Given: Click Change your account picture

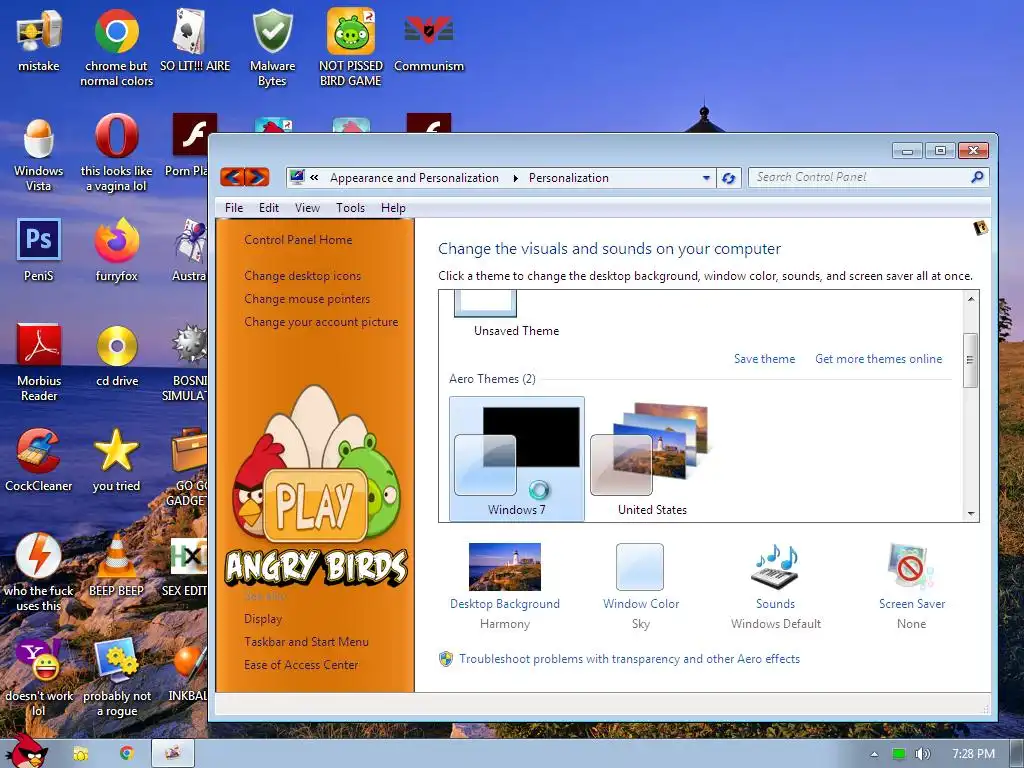Looking at the screenshot, I should pyautogui.click(x=321, y=321).
